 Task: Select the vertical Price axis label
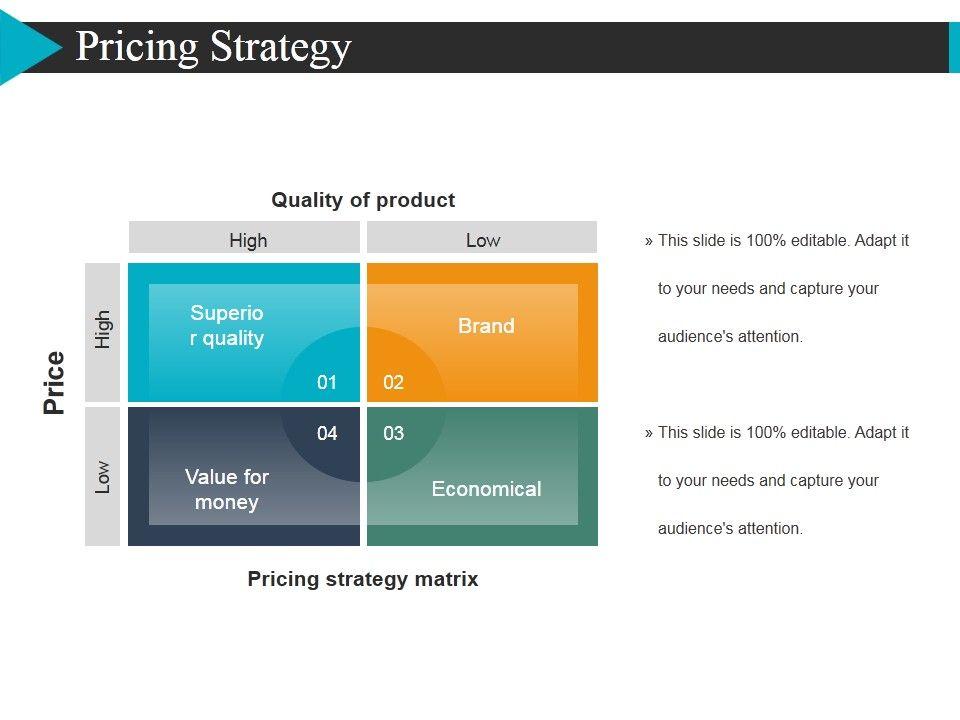(54, 382)
